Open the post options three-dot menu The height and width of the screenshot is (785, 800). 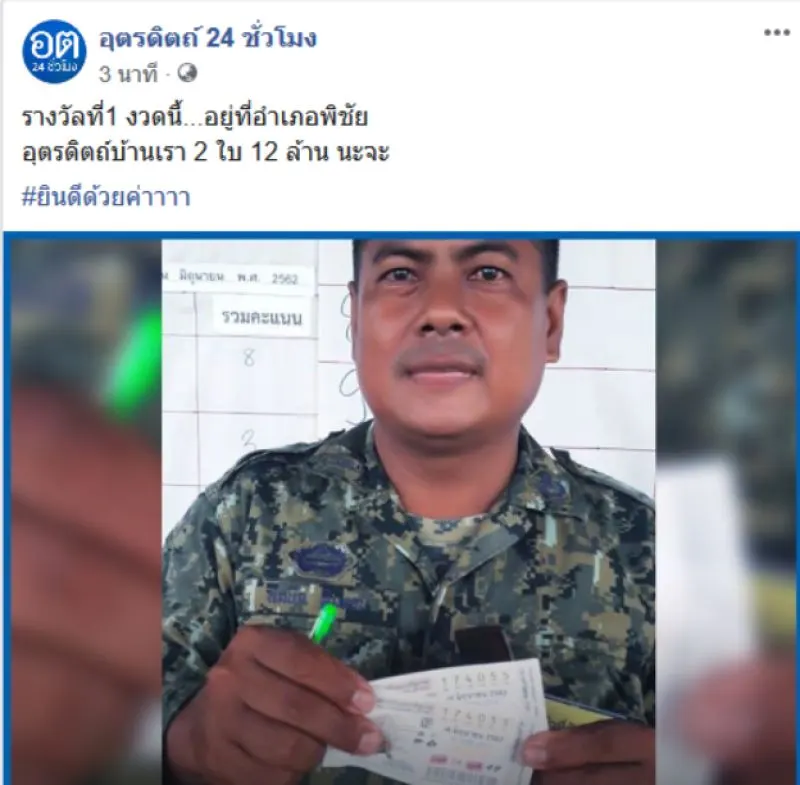777,33
